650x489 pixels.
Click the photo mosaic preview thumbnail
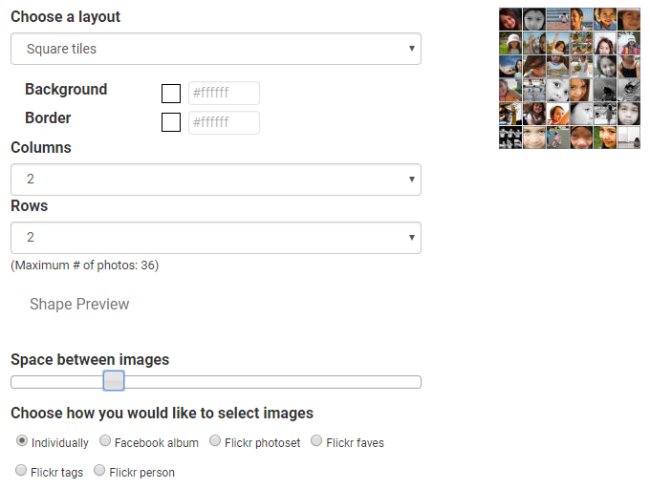coord(570,78)
